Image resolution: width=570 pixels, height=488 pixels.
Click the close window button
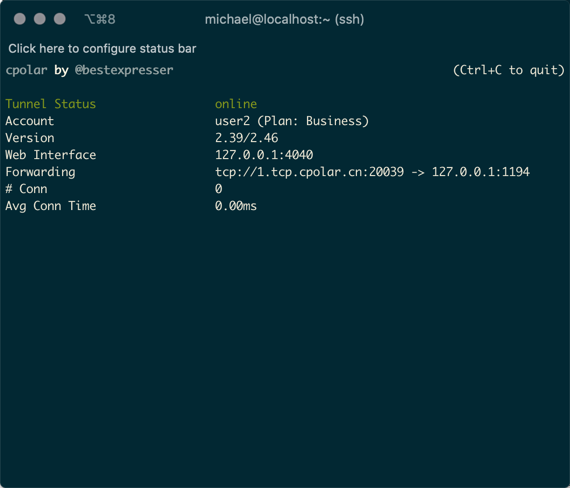[20, 19]
